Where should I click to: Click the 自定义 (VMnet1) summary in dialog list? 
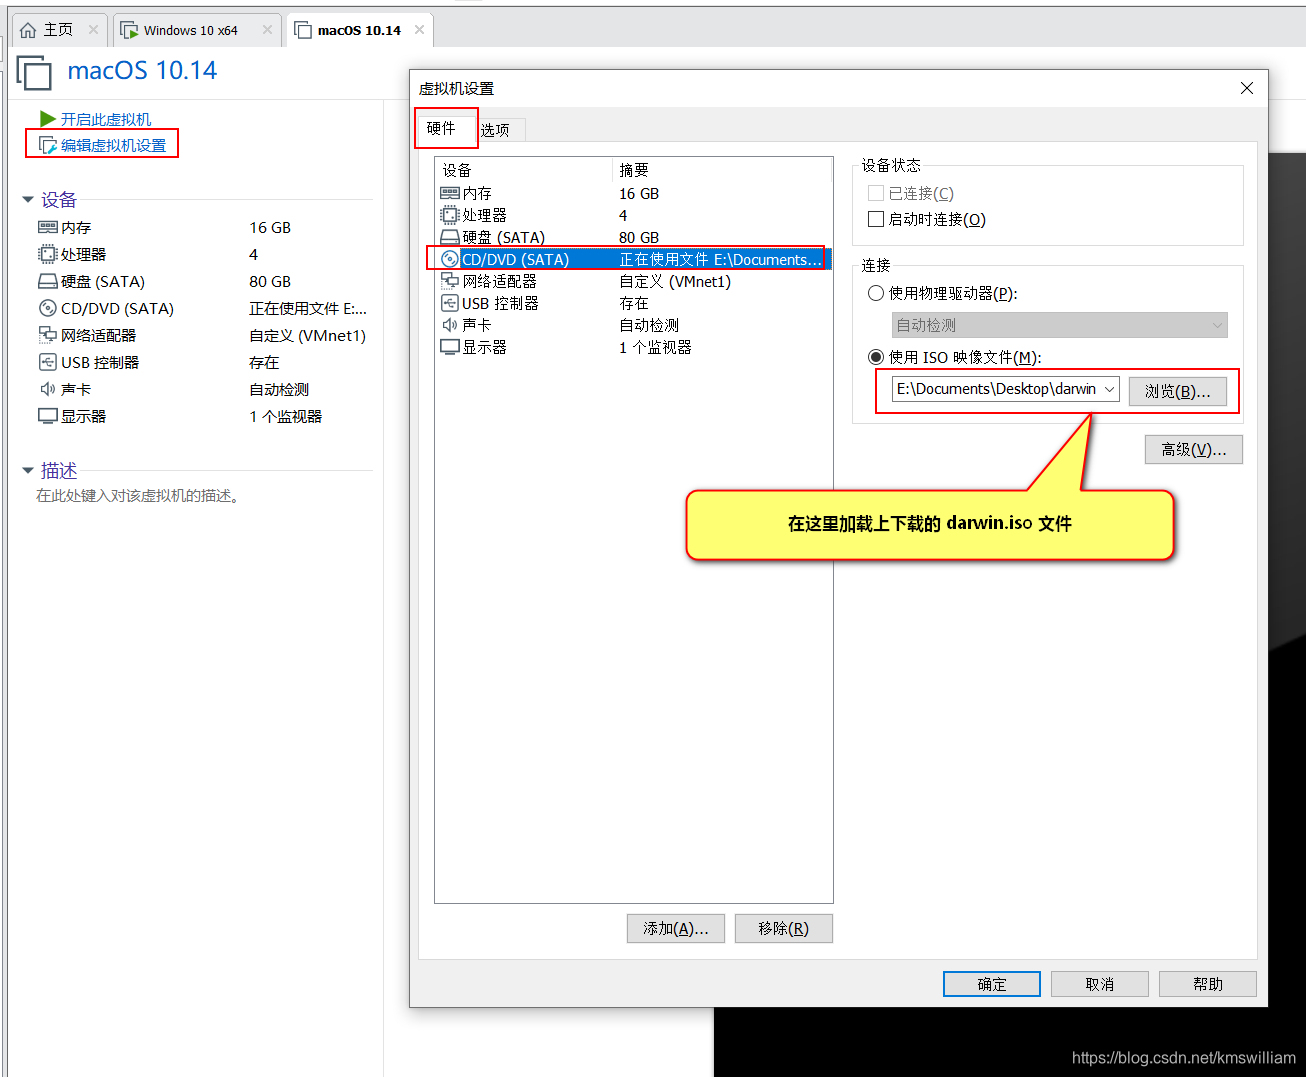coord(675,281)
